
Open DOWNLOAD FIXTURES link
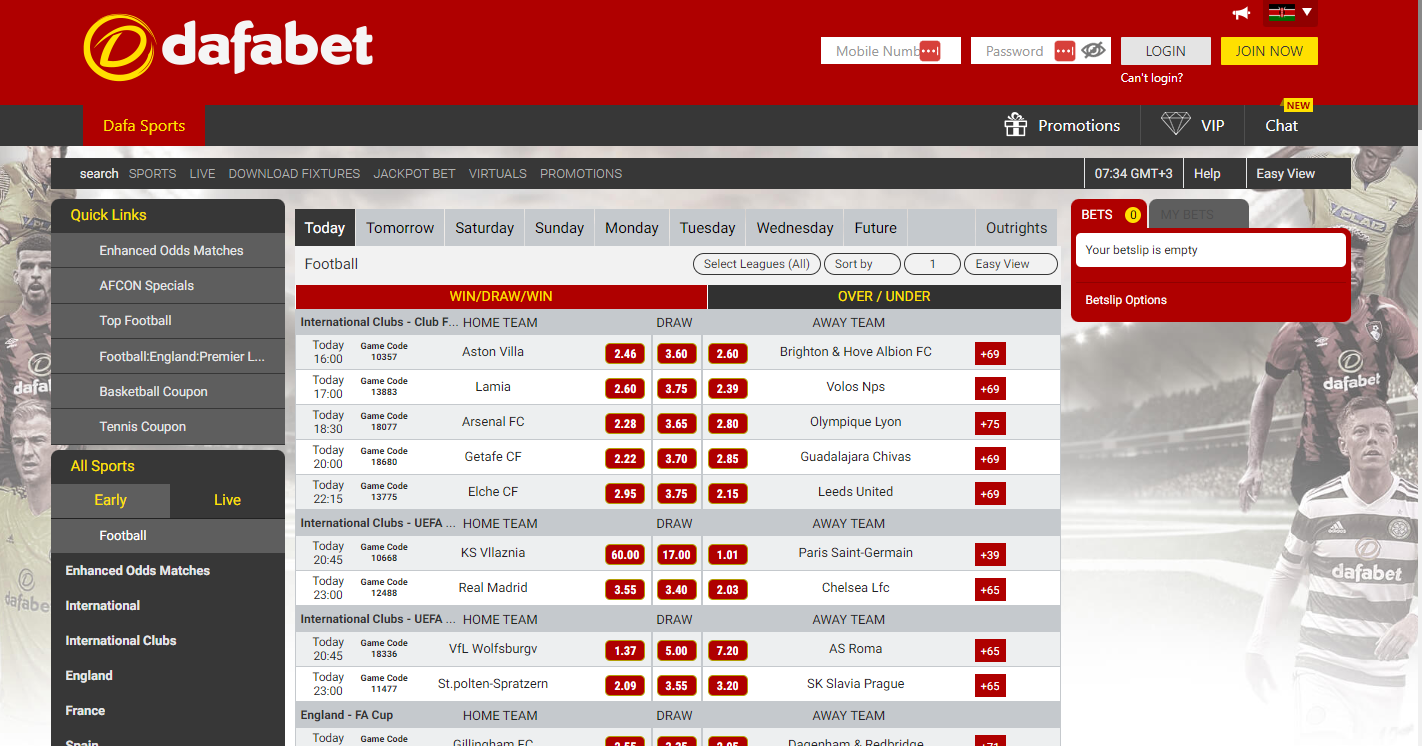pos(294,173)
